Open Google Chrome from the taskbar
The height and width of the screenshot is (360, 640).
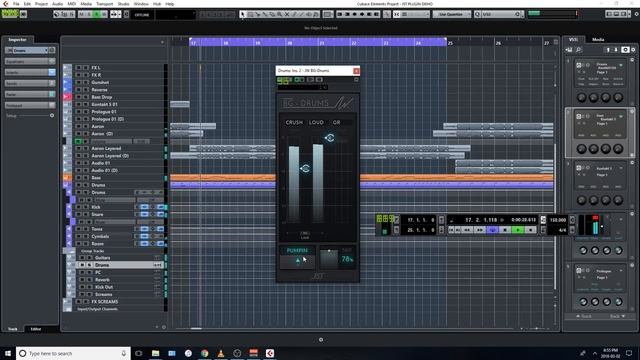204,353
